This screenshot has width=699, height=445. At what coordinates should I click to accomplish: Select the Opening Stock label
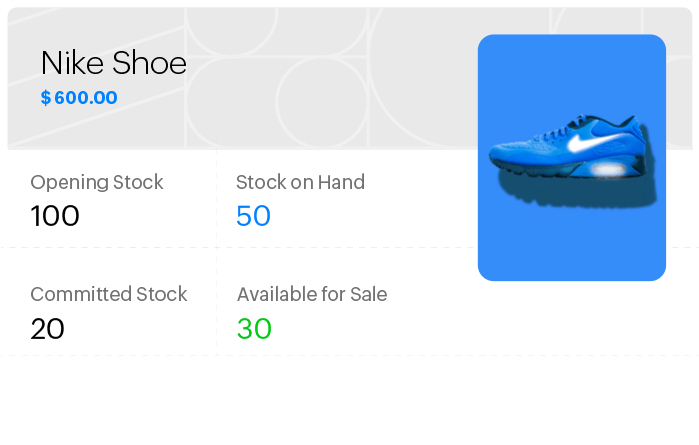click(97, 182)
